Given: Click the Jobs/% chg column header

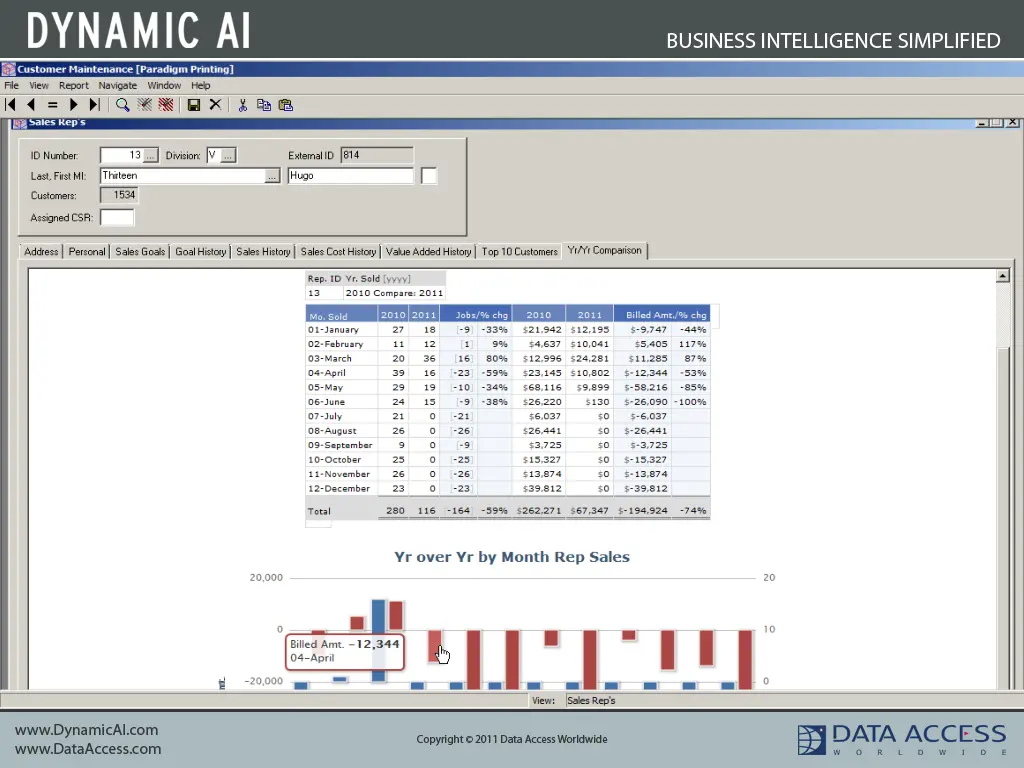Looking at the screenshot, I should pyautogui.click(x=476, y=315).
